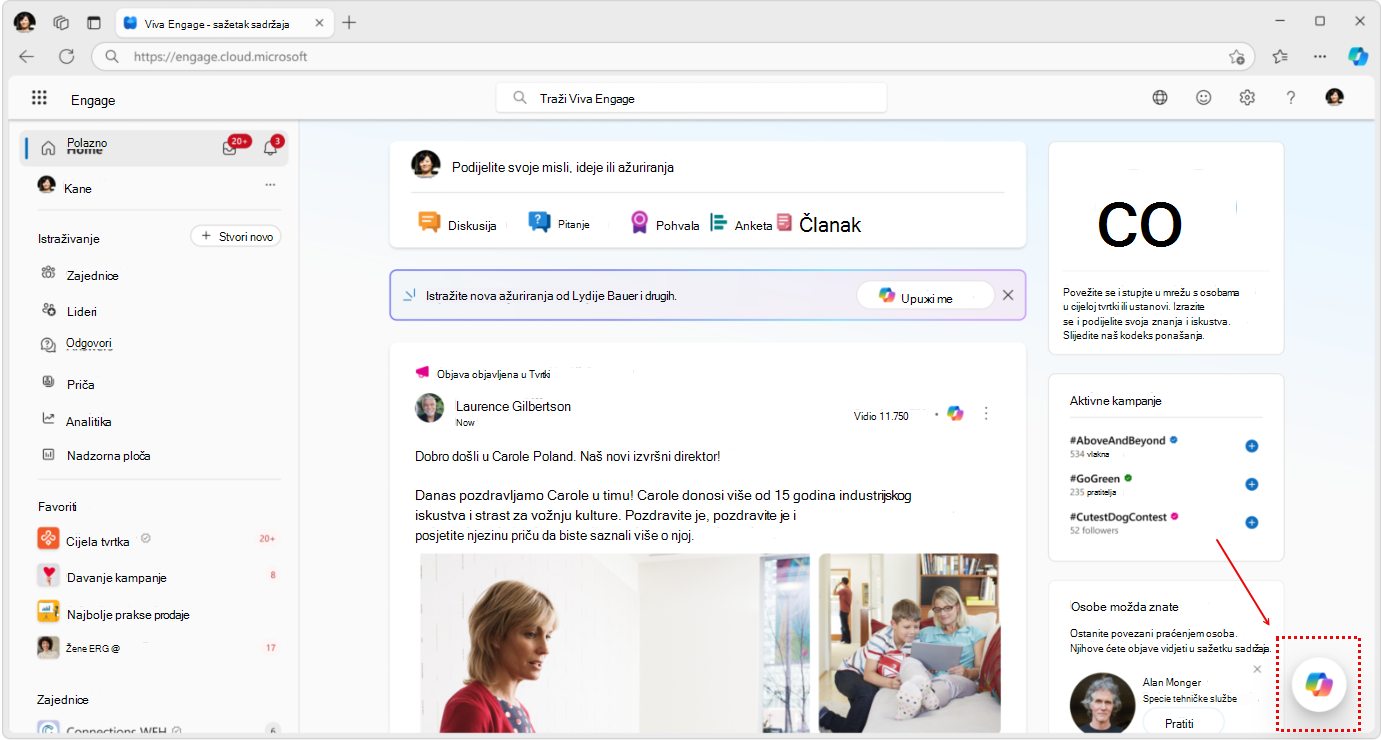Start a Pitanje post
The image size is (1381, 740).
point(559,223)
